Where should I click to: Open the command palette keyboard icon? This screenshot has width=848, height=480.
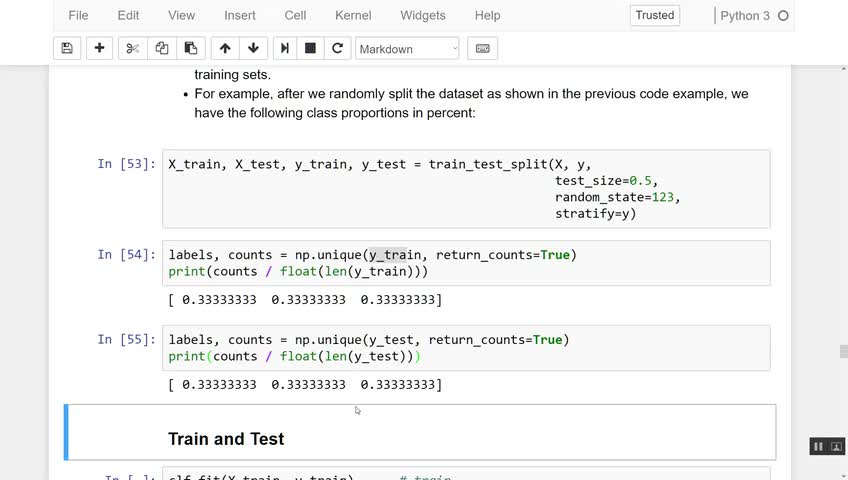tap(482, 48)
